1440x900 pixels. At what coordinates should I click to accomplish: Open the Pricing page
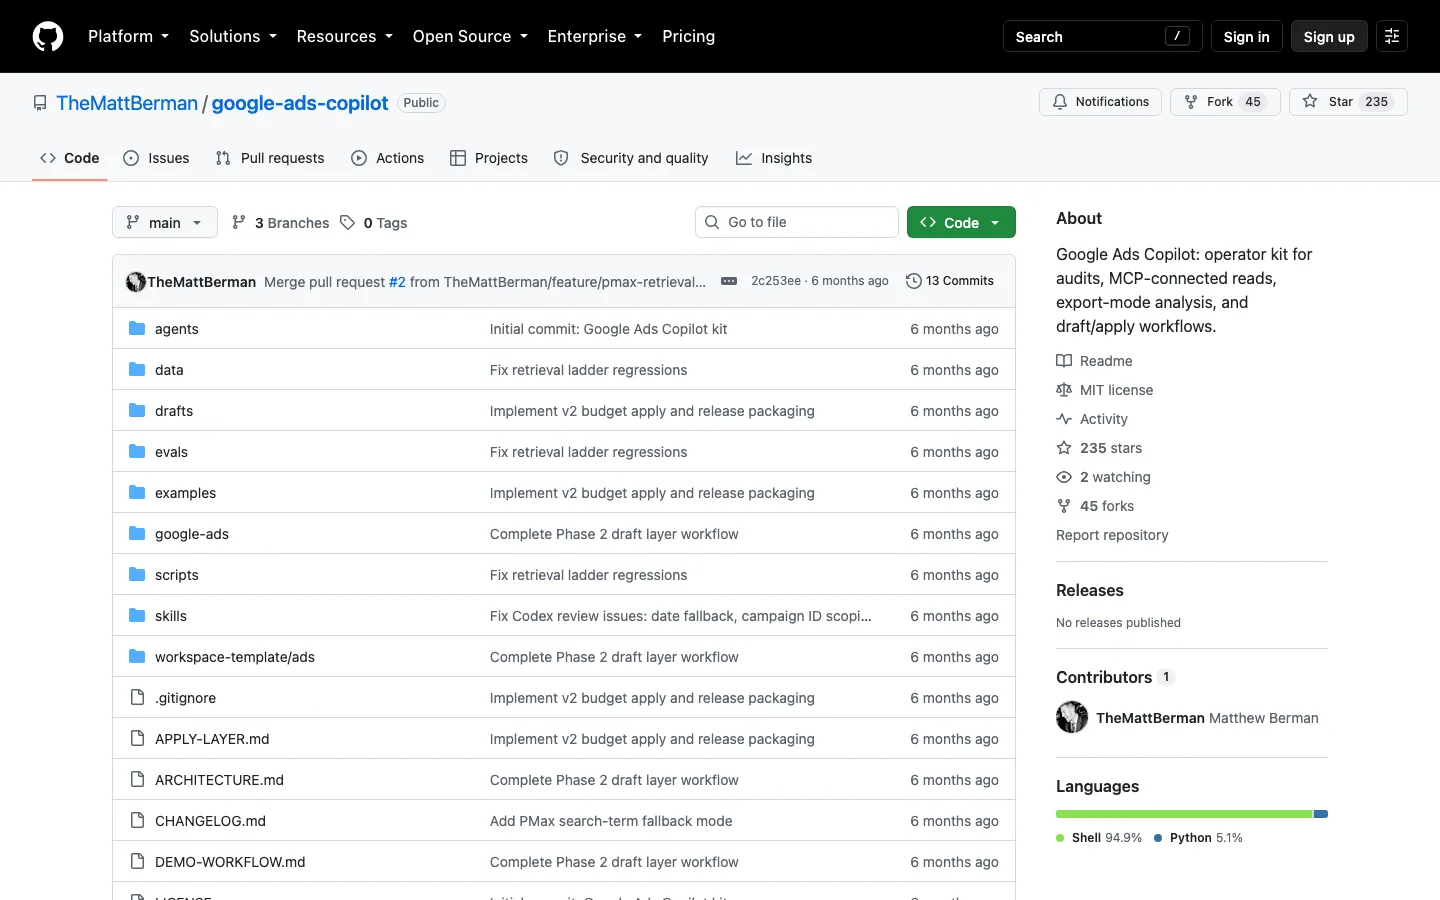(689, 36)
